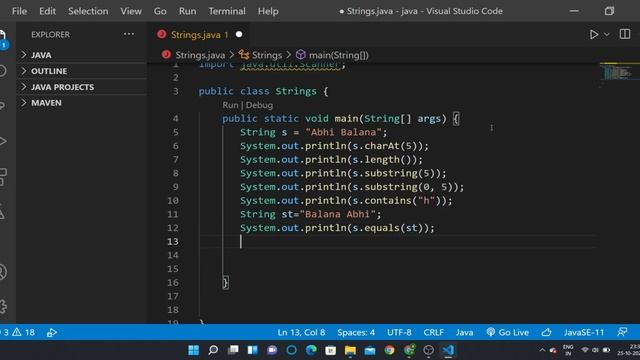Screen dimensions: 640x360
Task: Click the debug launch icon in status bar
Action: [52, 332]
